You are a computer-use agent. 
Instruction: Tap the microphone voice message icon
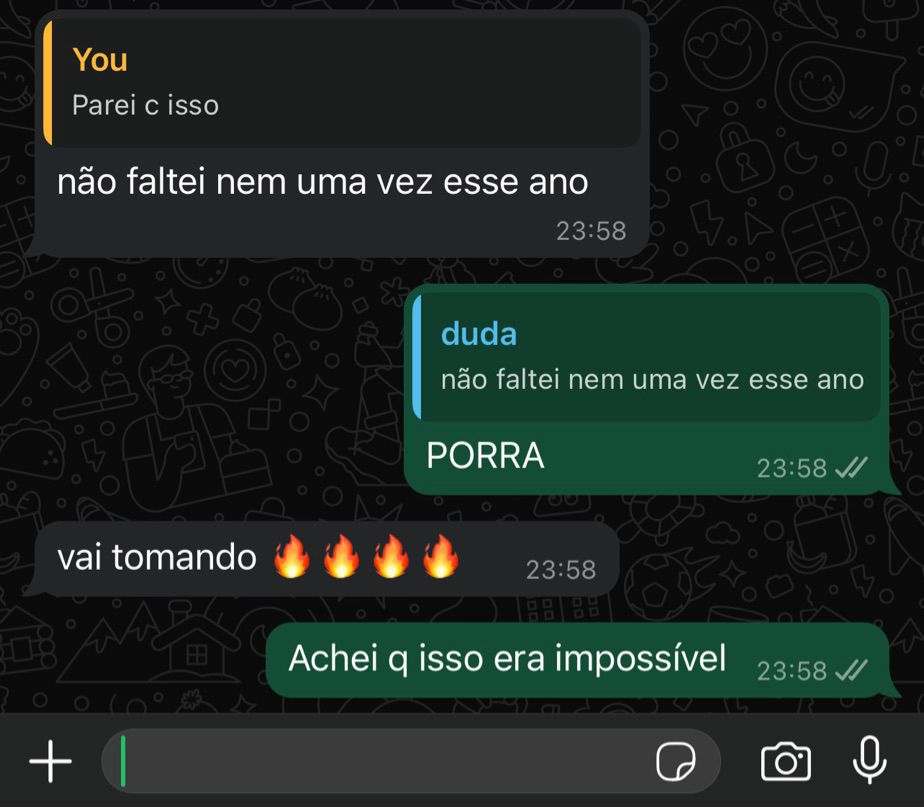870,760
